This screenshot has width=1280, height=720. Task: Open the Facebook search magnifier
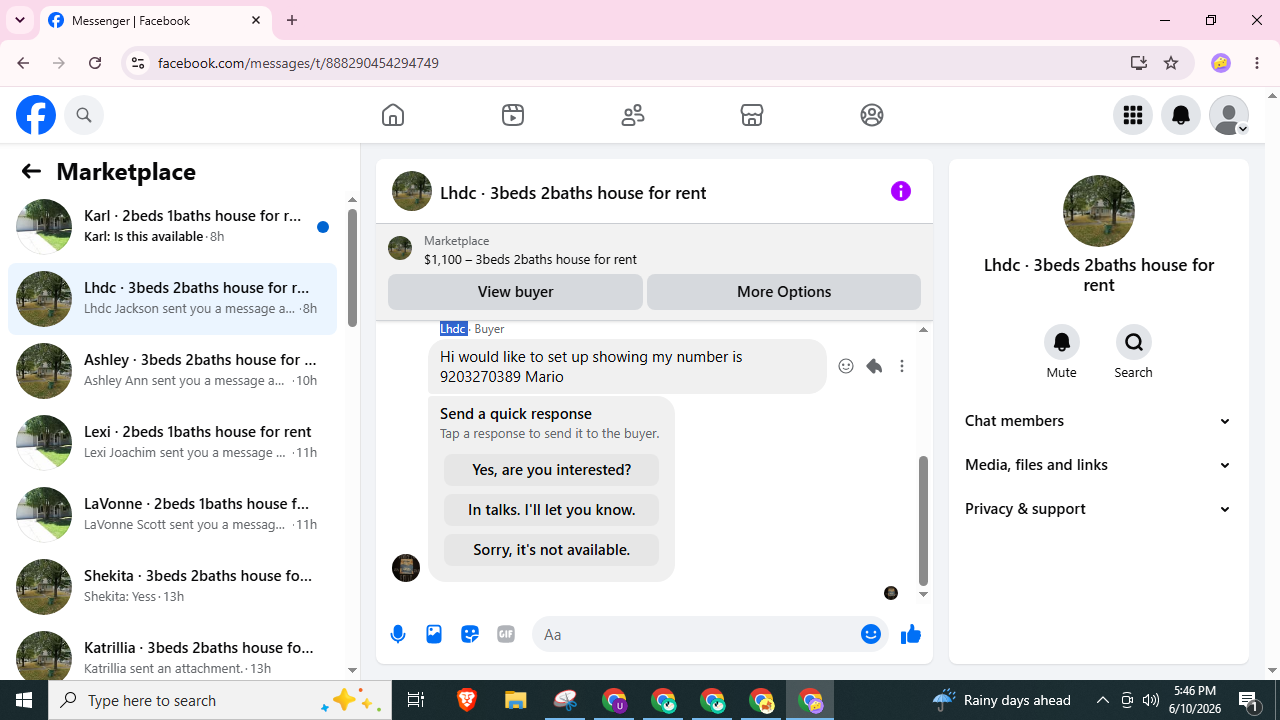pyautogui.click(x=84, y=115)
